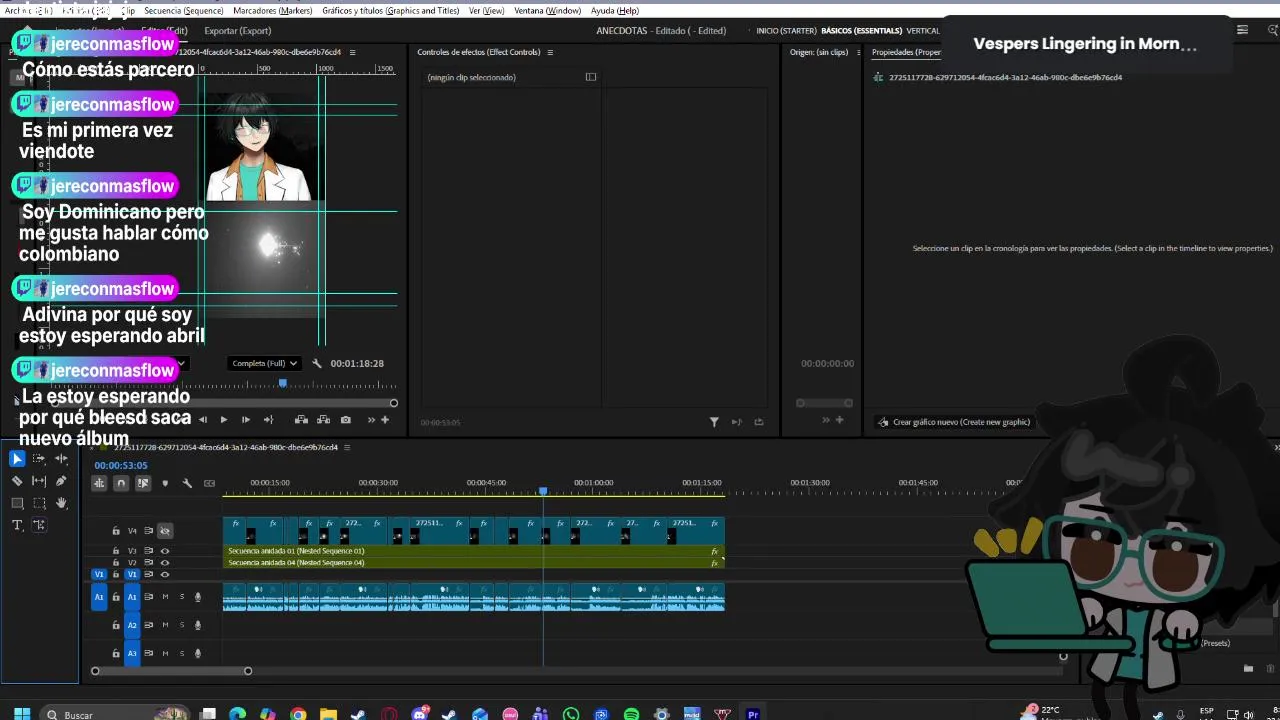Open the Source monitor button editor plus
This screenshot has height=720, width=1280.
[x=839, y=420]
